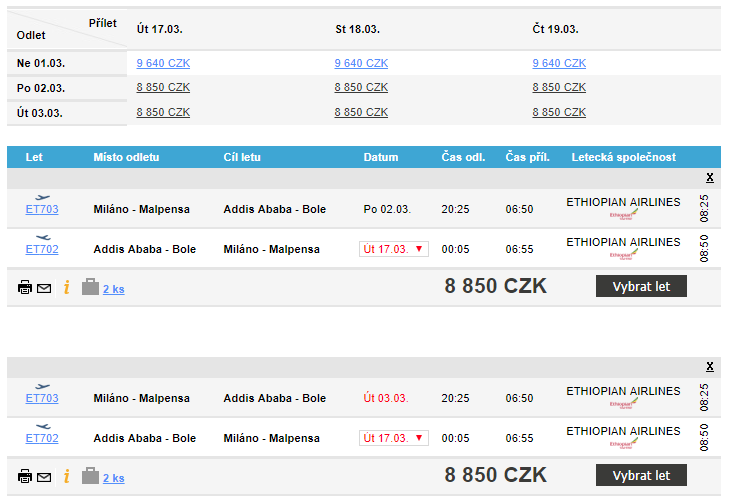Click info icon in second flight offer

tap(67, 477)
